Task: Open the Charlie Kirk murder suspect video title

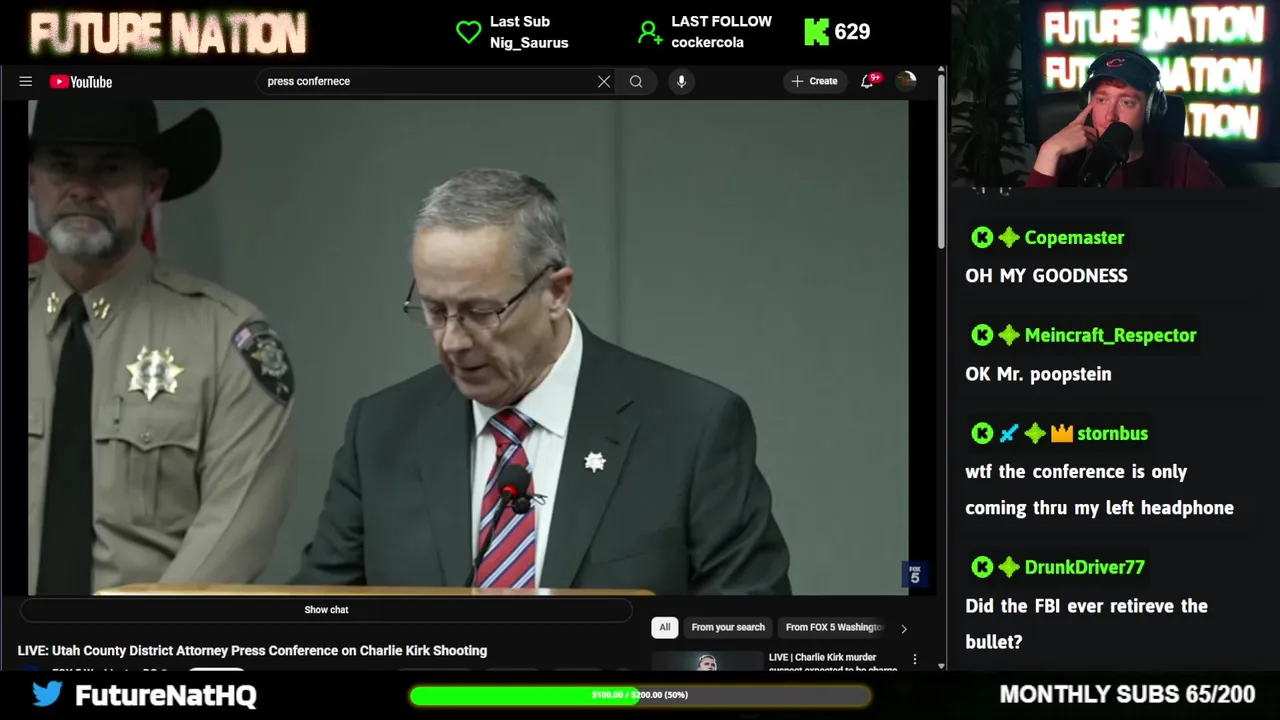Action: (833, 663)
